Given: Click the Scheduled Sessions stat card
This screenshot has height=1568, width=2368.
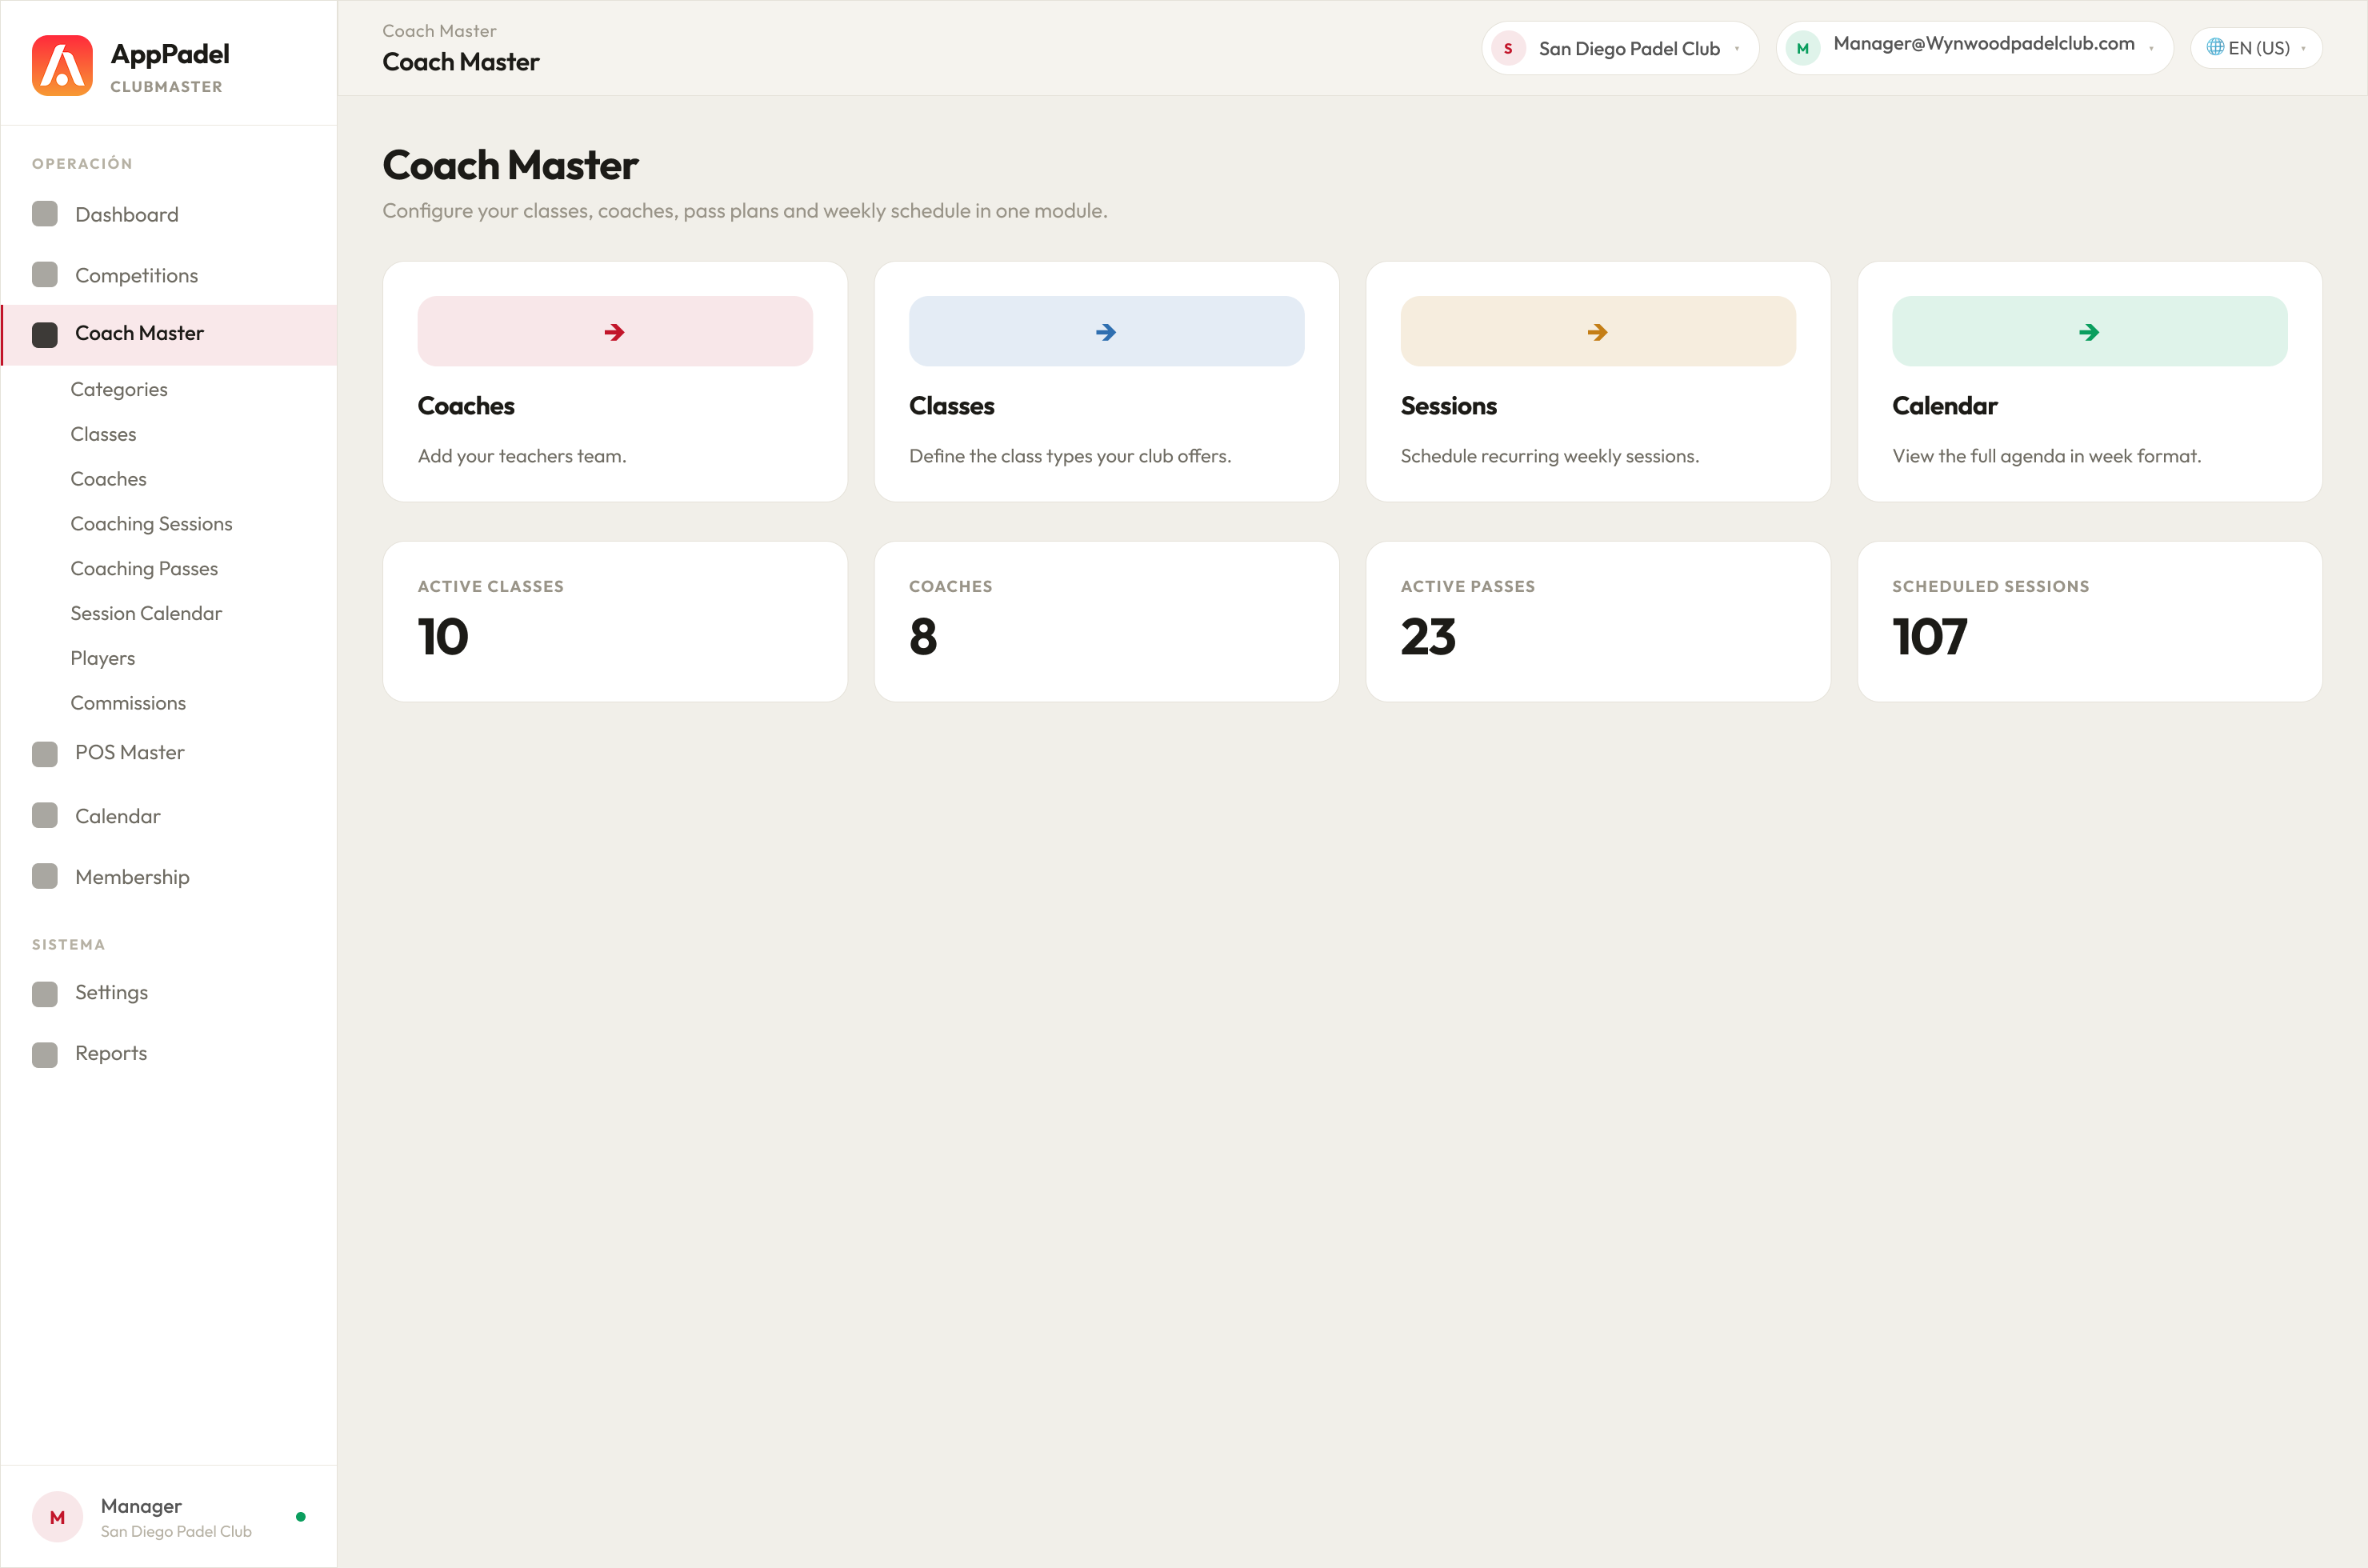Looking at the screenshot, I should click(2089, 622).
